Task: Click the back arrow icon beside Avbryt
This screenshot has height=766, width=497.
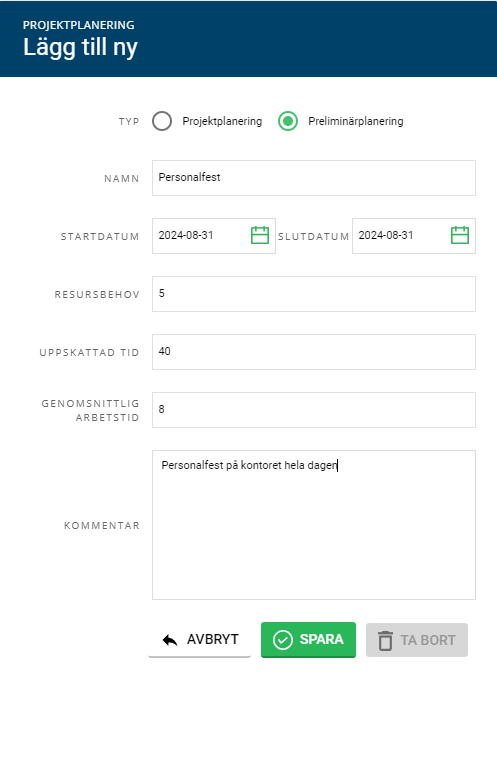Action: coord(170,640)
